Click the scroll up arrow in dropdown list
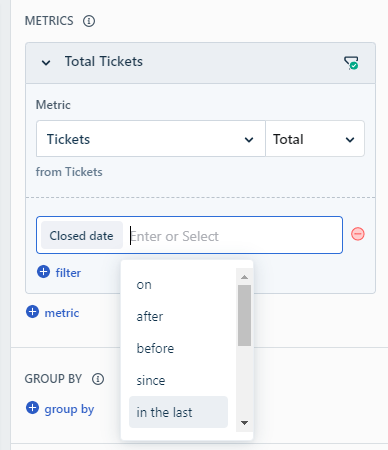This screenshot has width=388, height=450. [244, 277]
